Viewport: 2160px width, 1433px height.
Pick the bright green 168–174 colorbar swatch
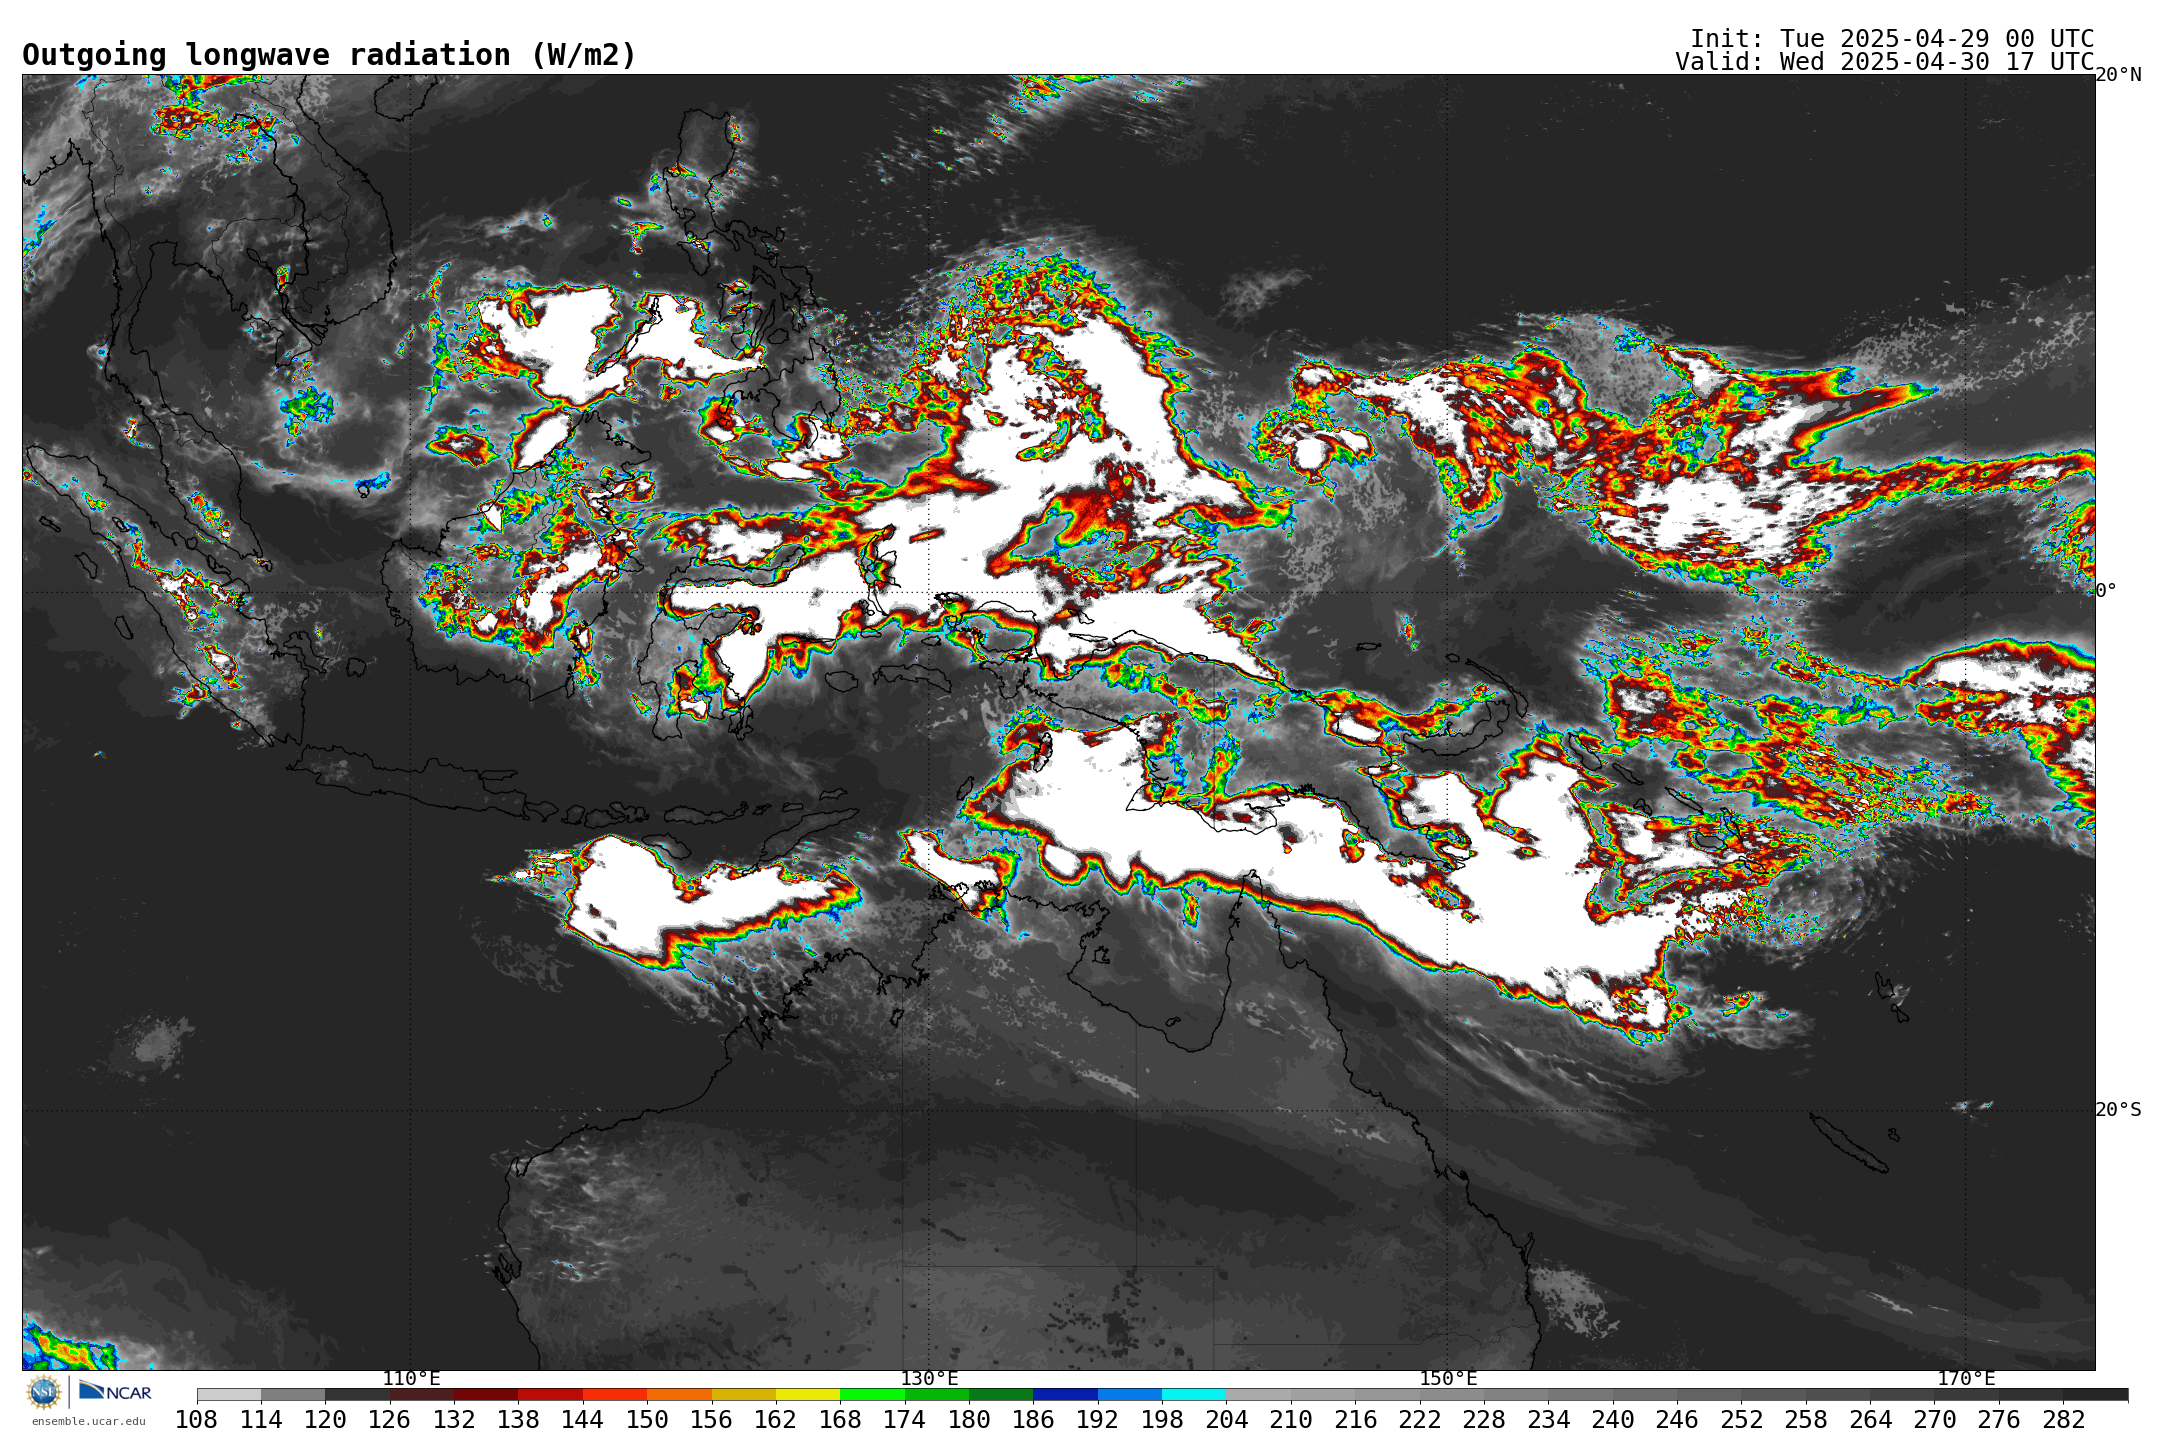point(872,1395)
